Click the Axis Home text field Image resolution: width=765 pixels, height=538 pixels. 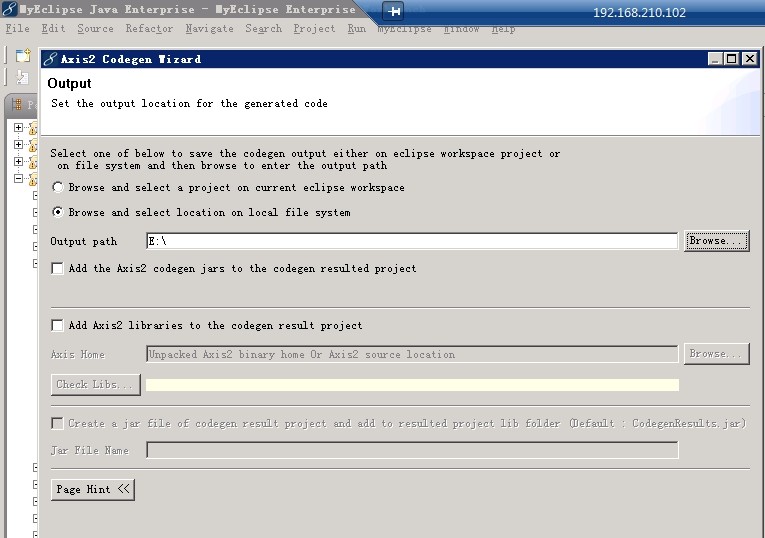point(412,354)
